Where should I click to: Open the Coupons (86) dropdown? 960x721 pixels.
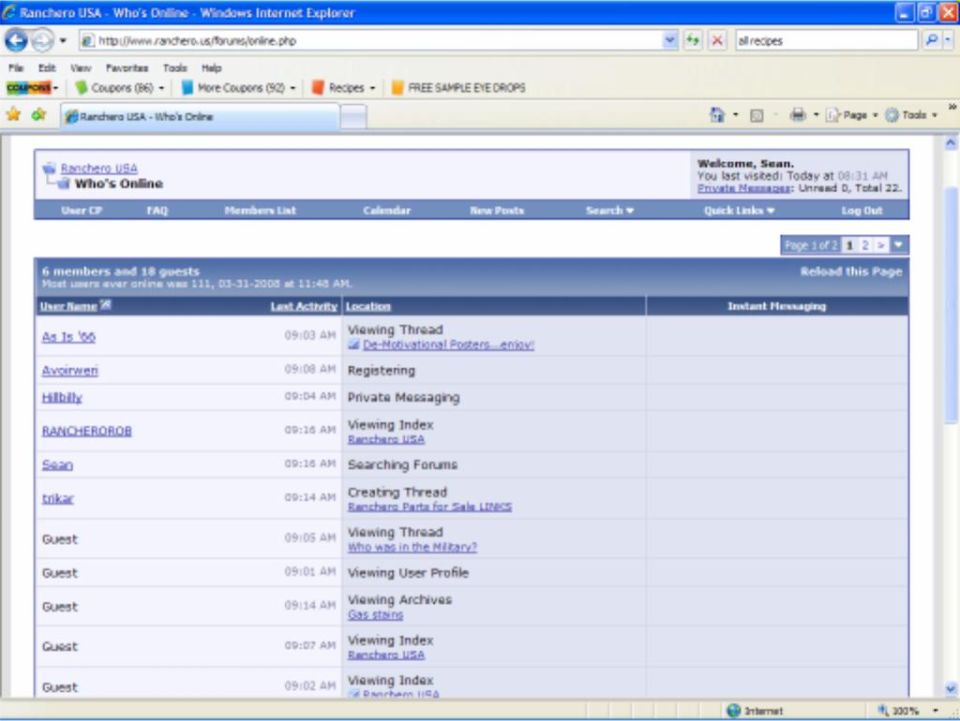click(162, 88)
